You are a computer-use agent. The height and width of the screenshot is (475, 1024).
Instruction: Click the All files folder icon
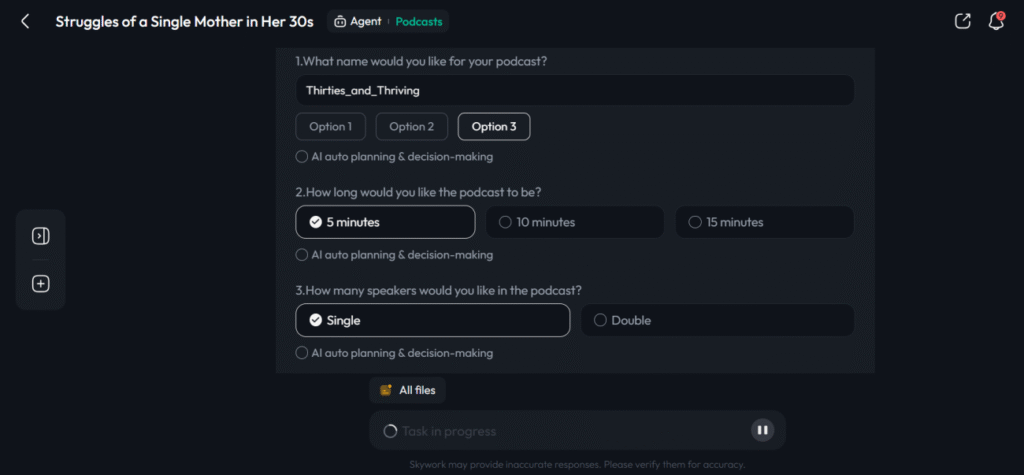pos(386,390)
